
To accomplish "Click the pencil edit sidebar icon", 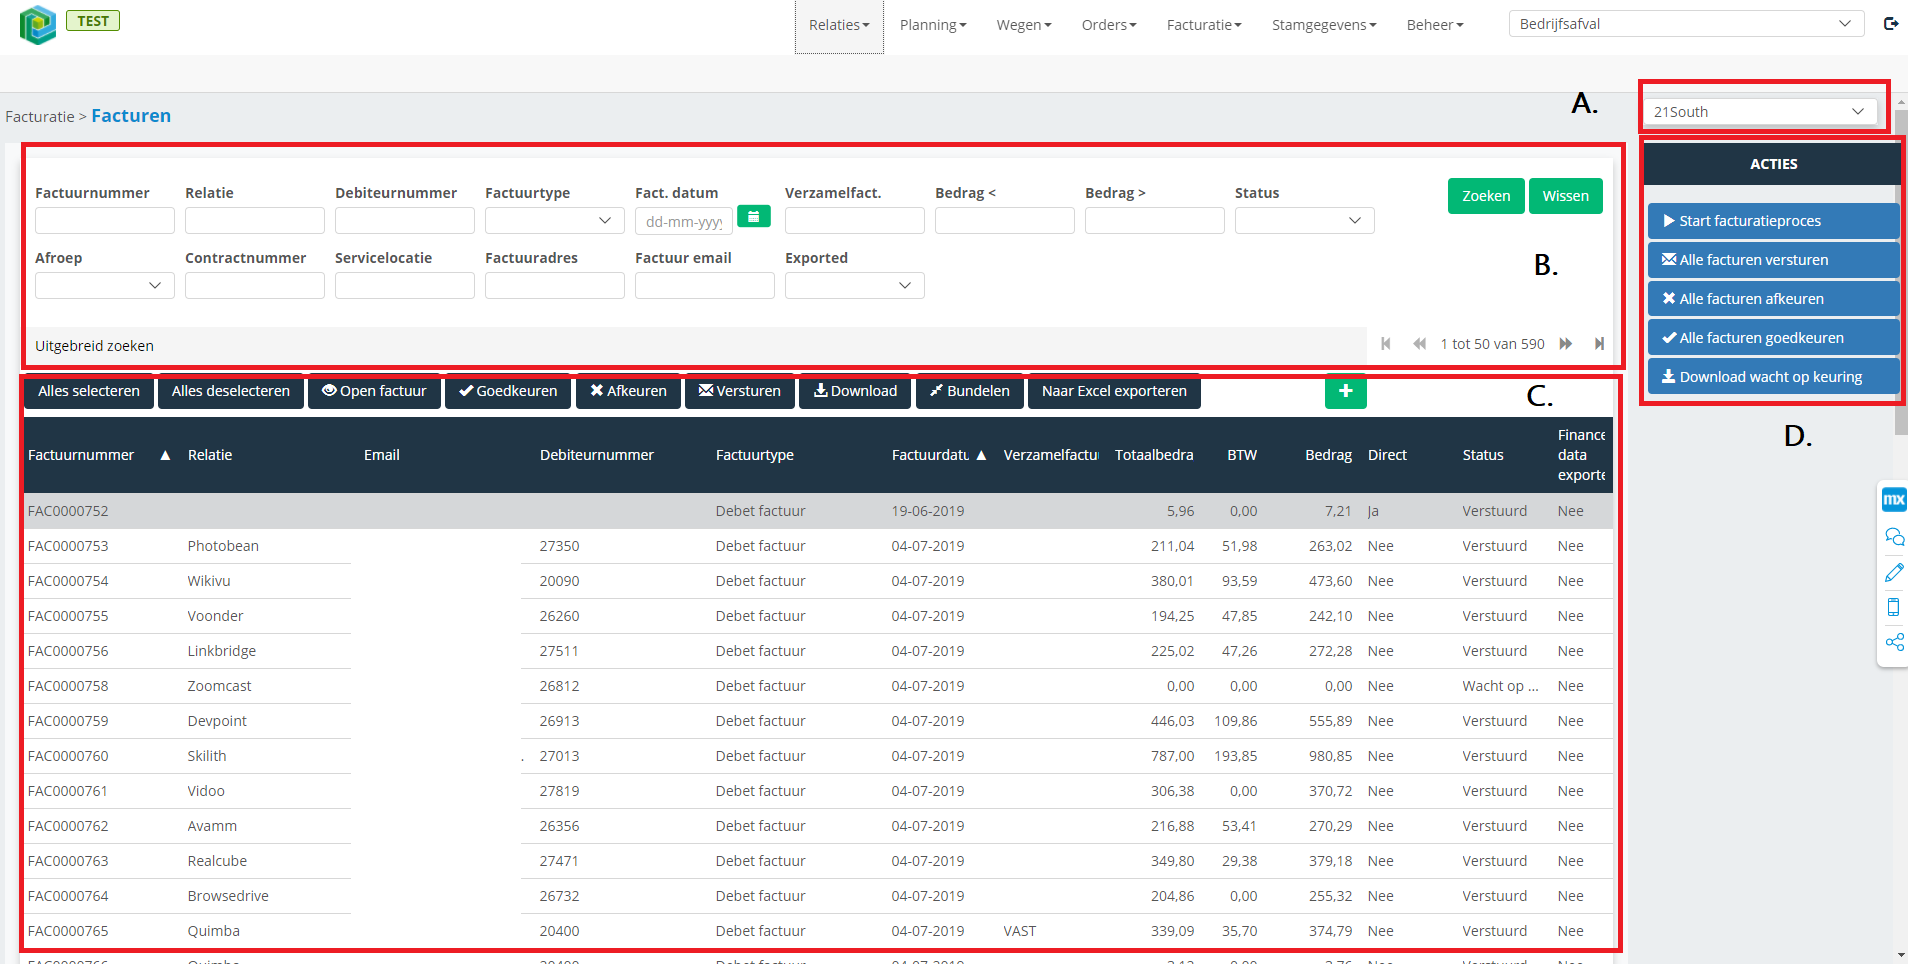I will click(x=1894, y=572).
